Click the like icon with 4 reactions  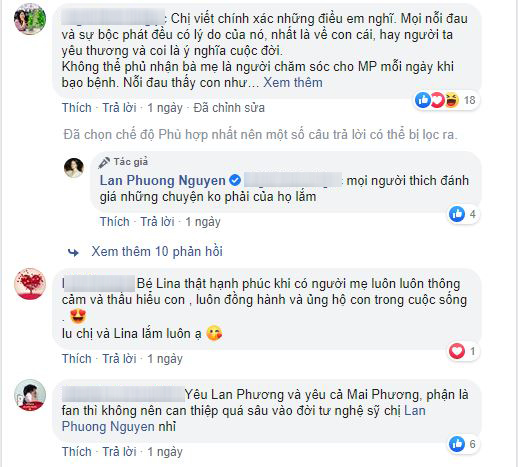457,214
